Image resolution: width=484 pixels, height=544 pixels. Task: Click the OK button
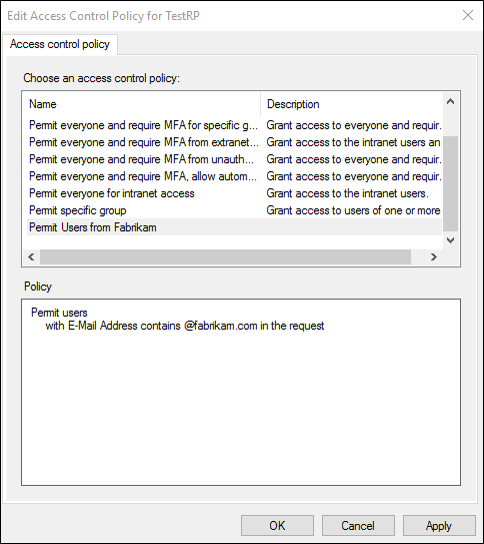pos(277,525)
